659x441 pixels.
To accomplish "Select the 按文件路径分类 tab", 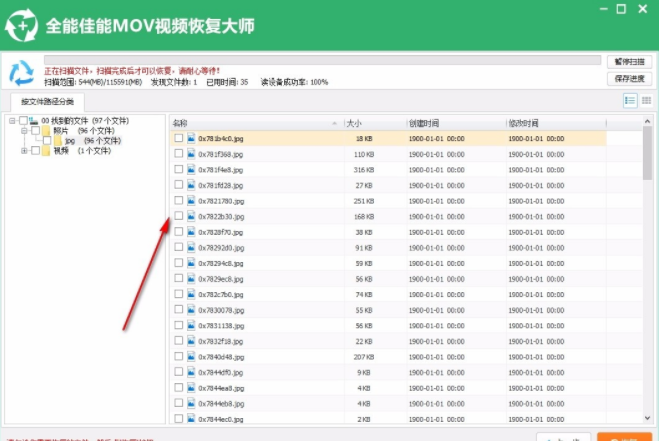I will (46, 102).
